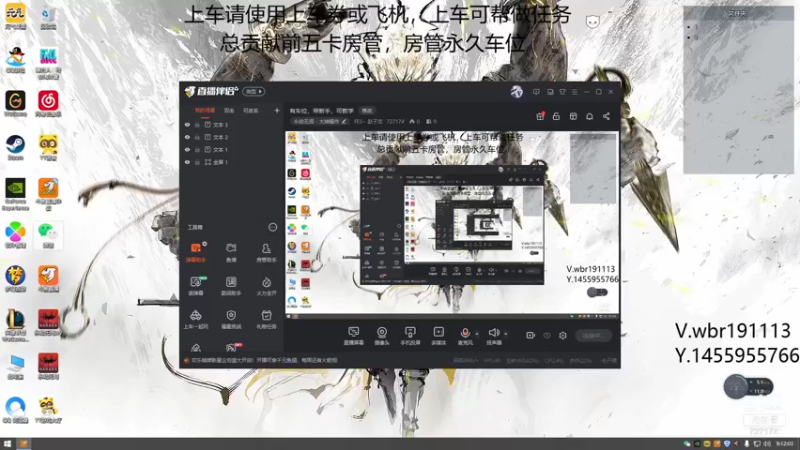Hide the 文本 2 source
Screen dimensions: 800x450
coord(187,137)
